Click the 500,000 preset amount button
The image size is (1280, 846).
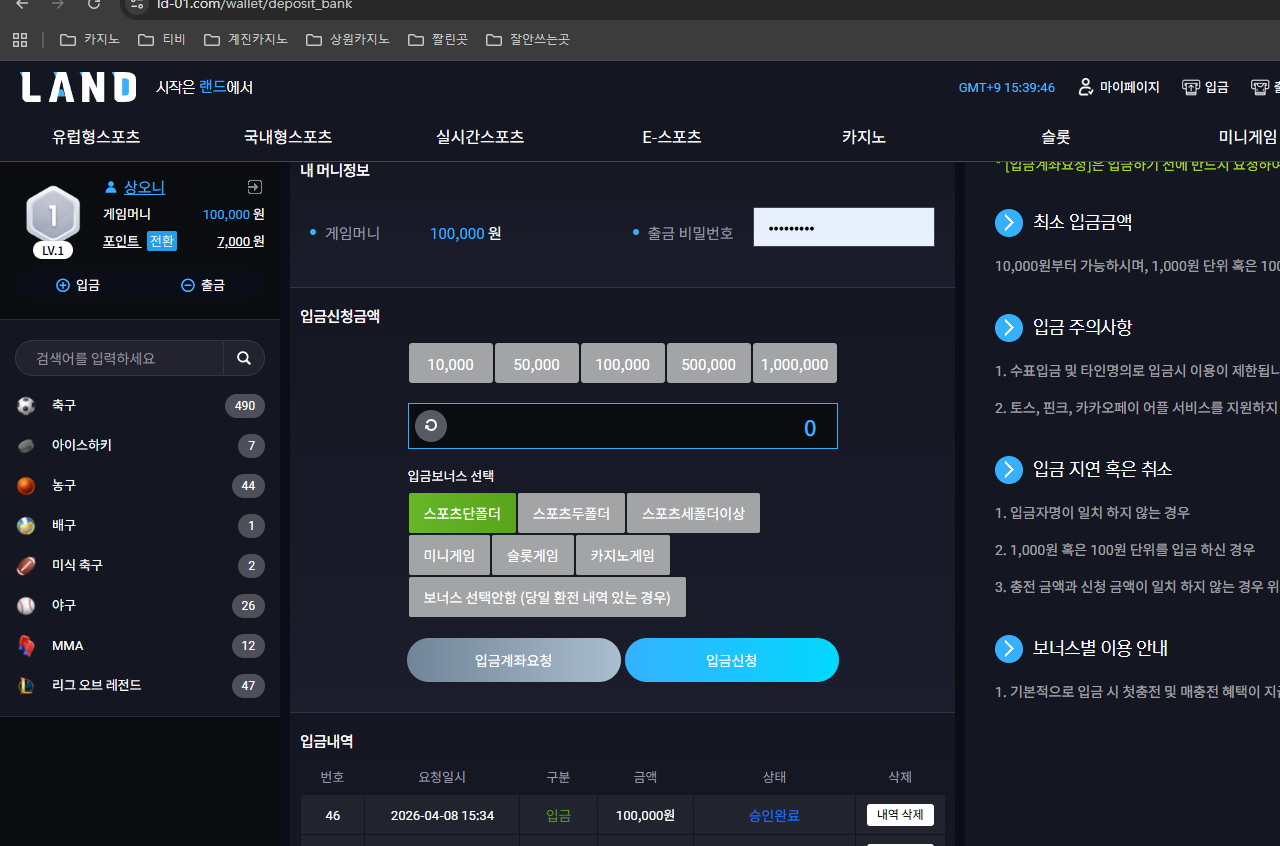(709, 364)
